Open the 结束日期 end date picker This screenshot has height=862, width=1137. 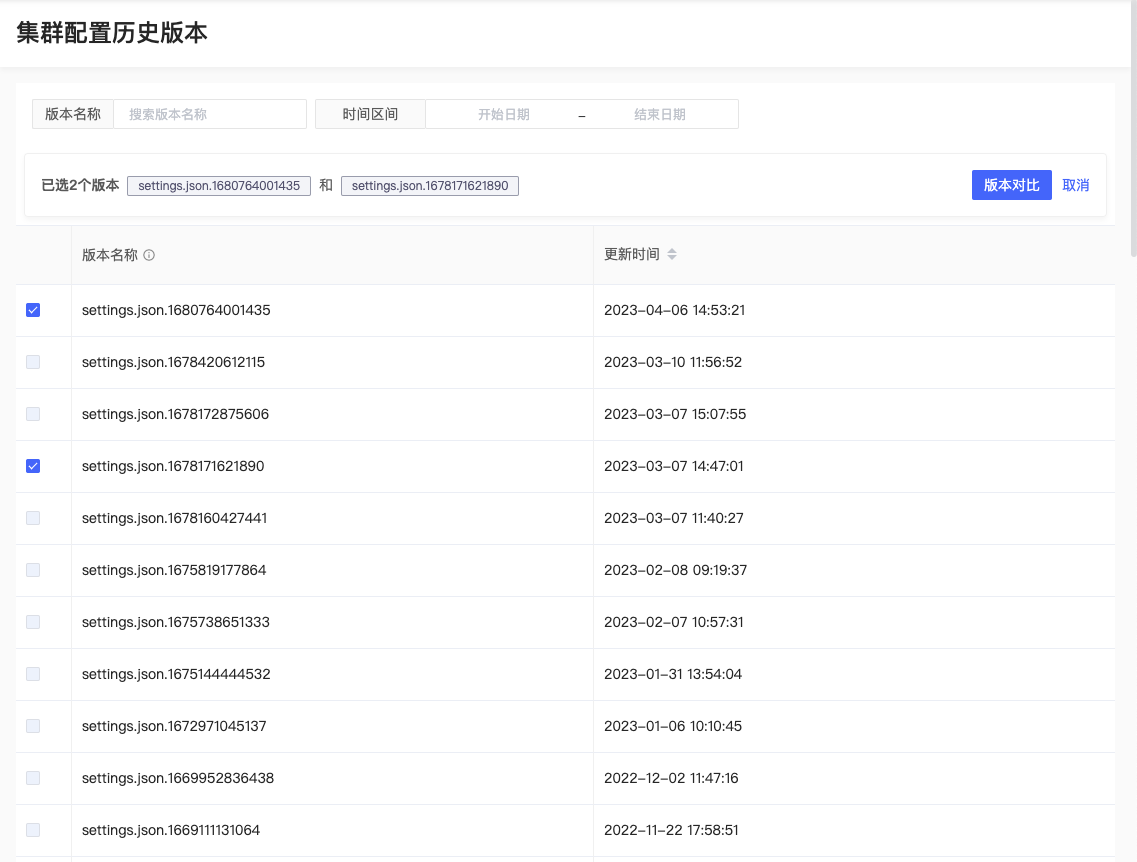660,115
